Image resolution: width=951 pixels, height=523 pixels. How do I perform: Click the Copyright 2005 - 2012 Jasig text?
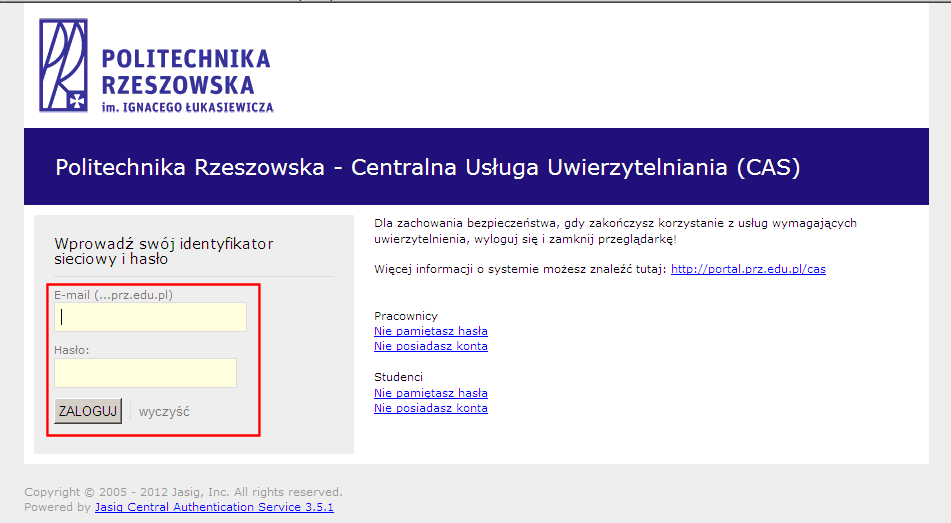183,491
